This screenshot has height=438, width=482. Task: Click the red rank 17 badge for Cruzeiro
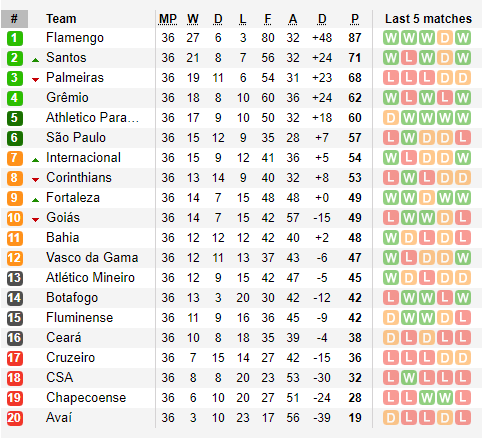[x=14, y=358]
